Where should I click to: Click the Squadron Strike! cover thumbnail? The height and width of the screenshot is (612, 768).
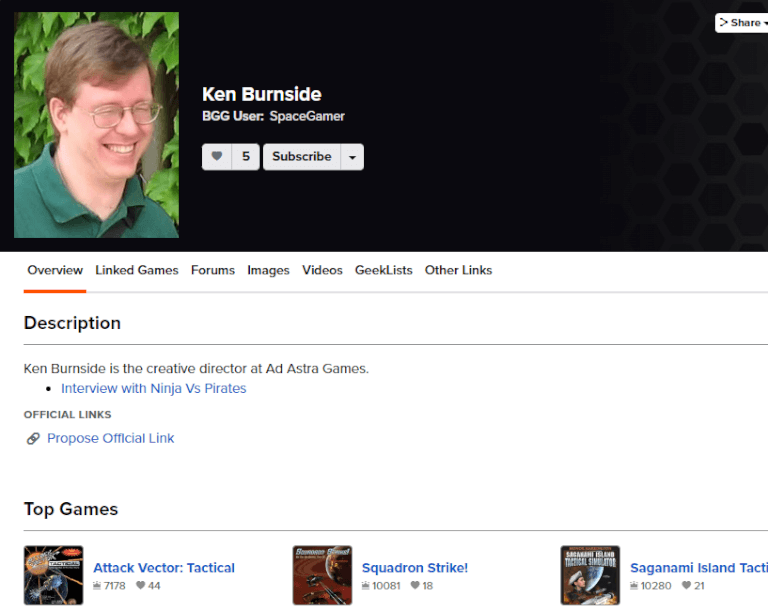(x=322, y=575)
